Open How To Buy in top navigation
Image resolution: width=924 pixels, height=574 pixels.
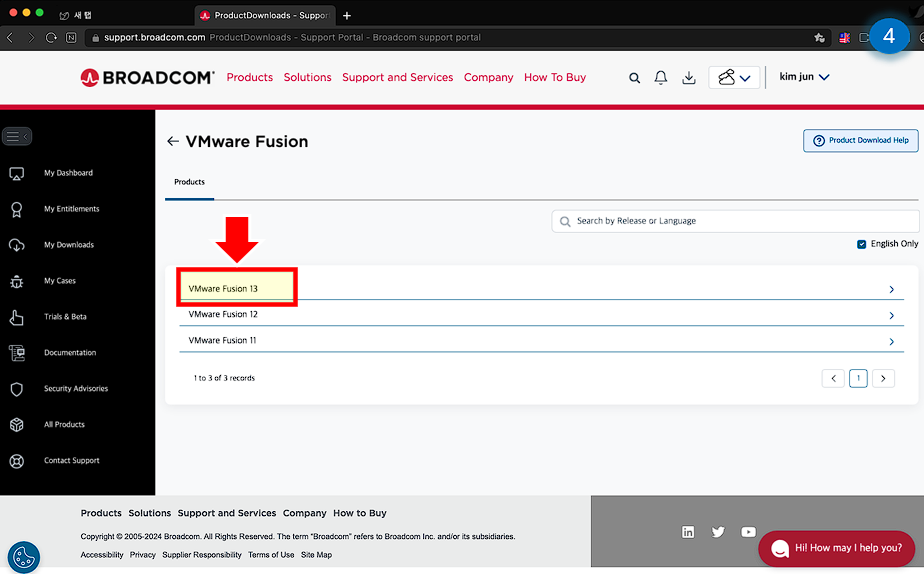coord(555,77)
